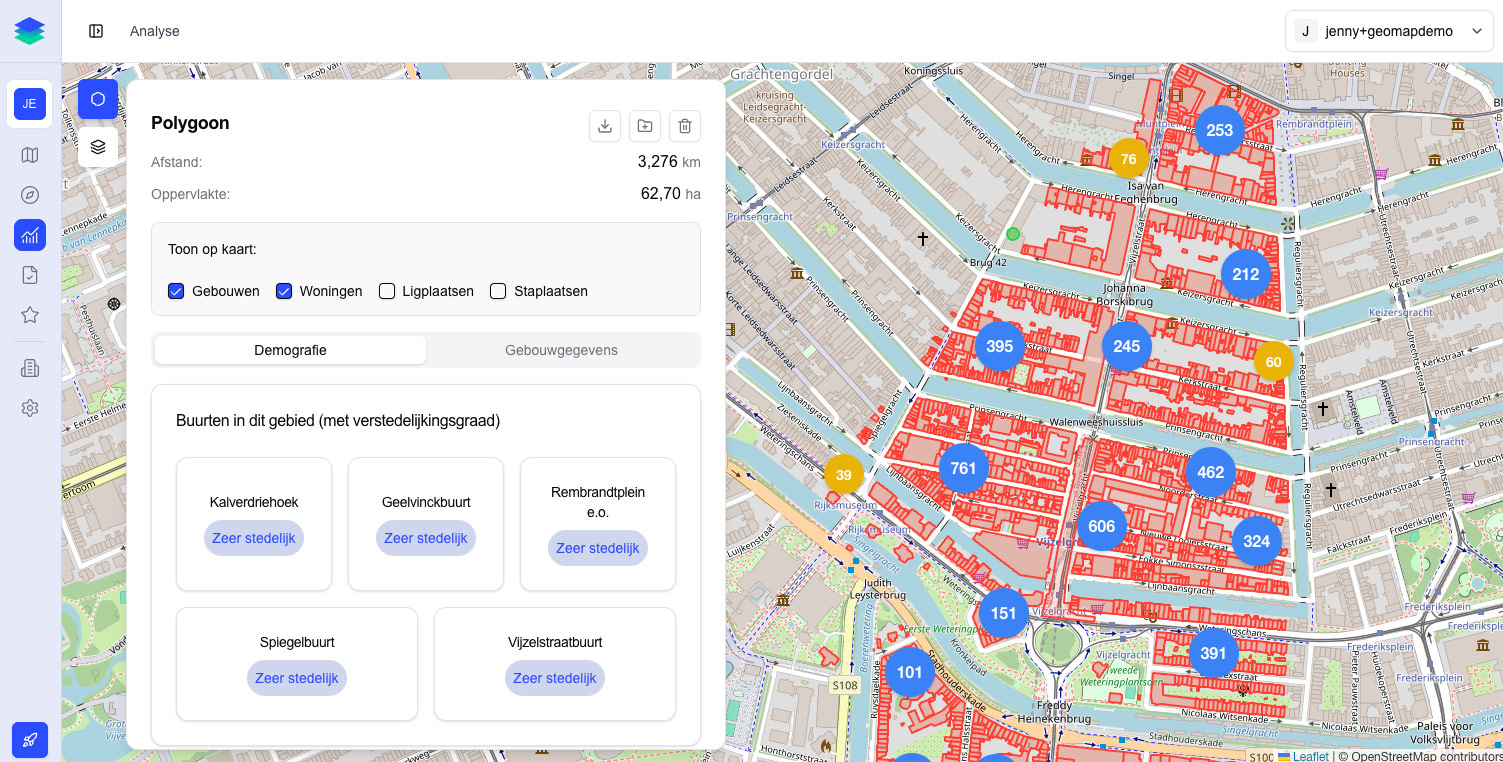Image resolution: width=1503 pixels, height=762 pixels.
Task: Delete the Polygoon selection
Action: 685,126
